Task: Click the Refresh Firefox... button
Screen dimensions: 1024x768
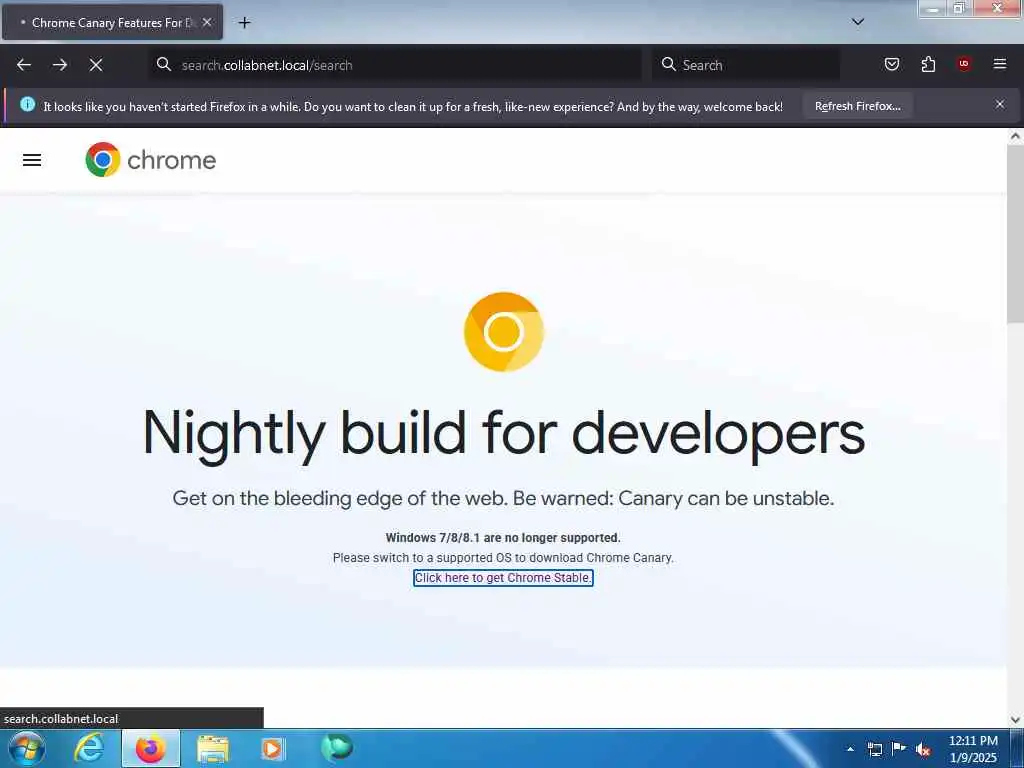Action: tap(857, 106)
